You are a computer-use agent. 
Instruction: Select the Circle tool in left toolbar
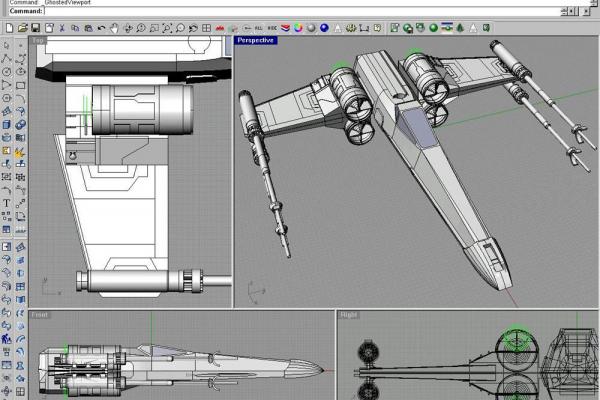tap(7, 72)
